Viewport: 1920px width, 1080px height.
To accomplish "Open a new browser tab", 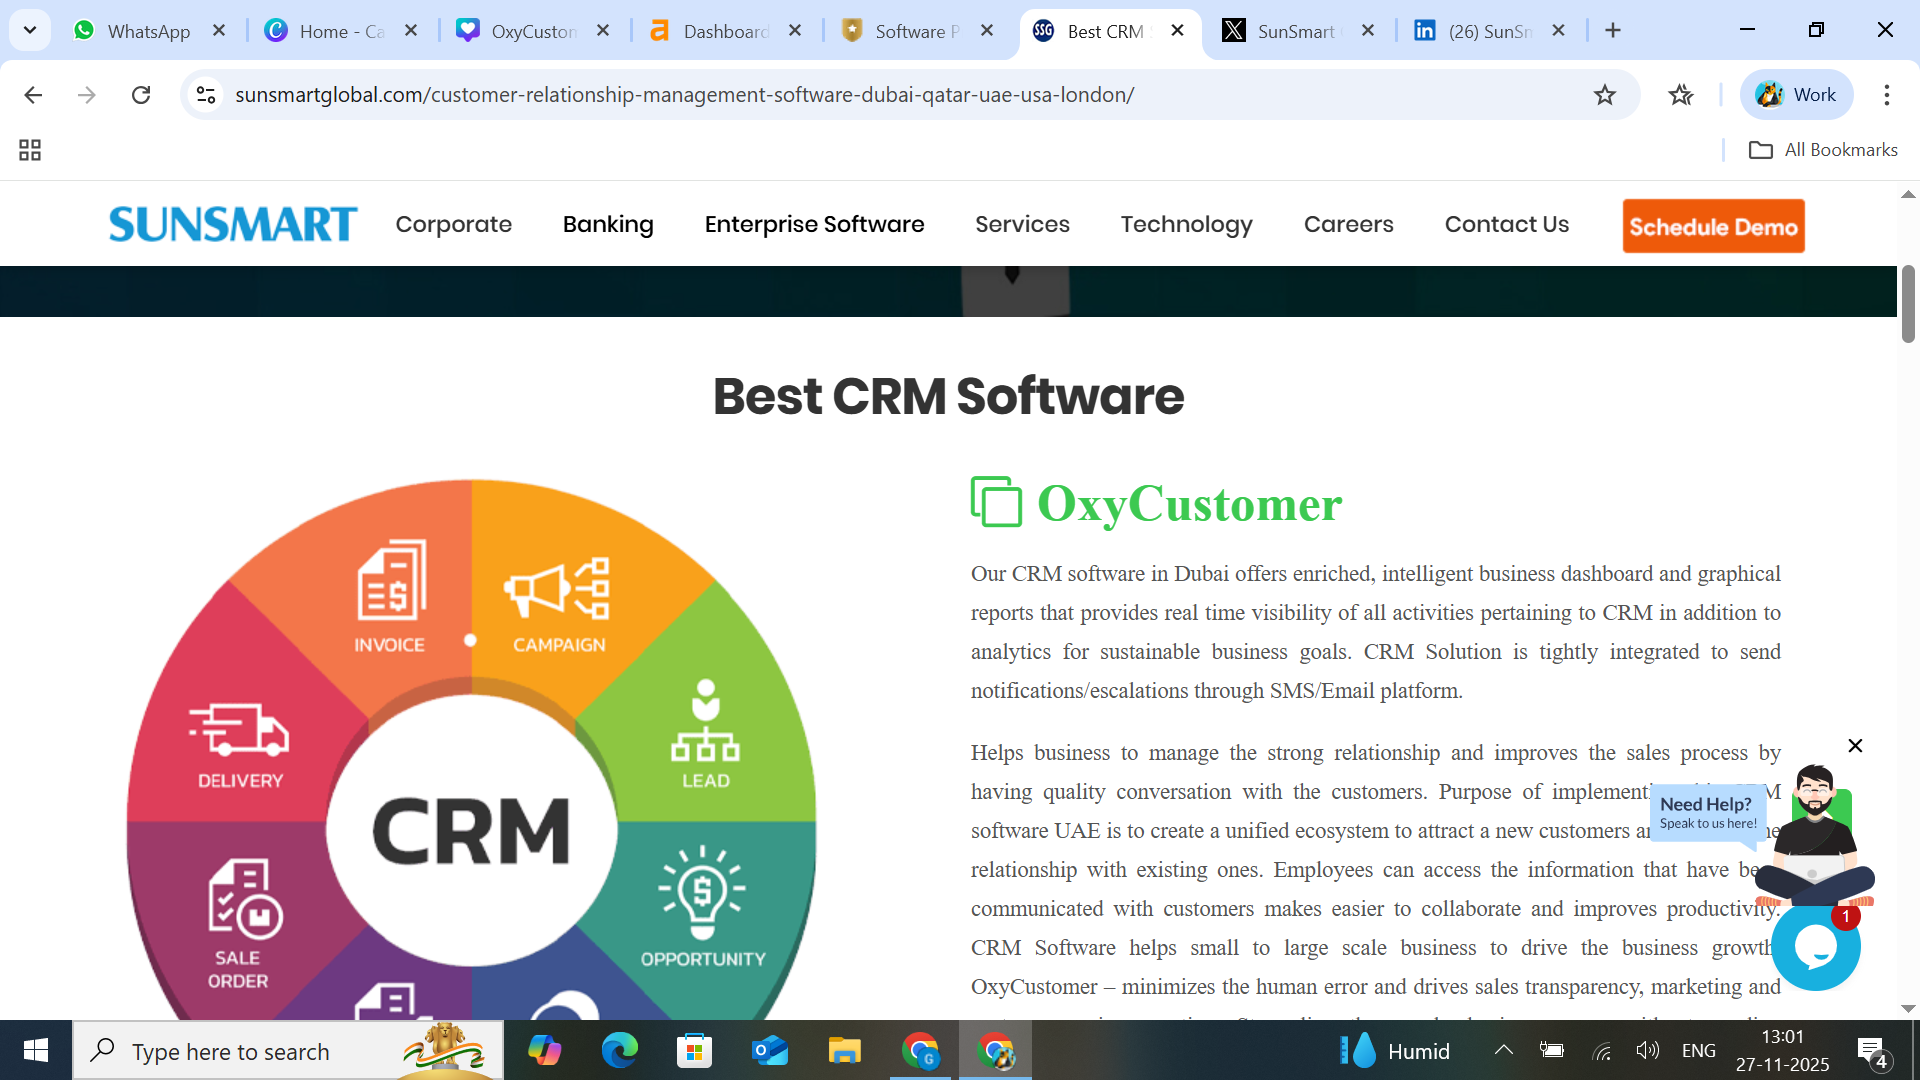I will 1613,31.
